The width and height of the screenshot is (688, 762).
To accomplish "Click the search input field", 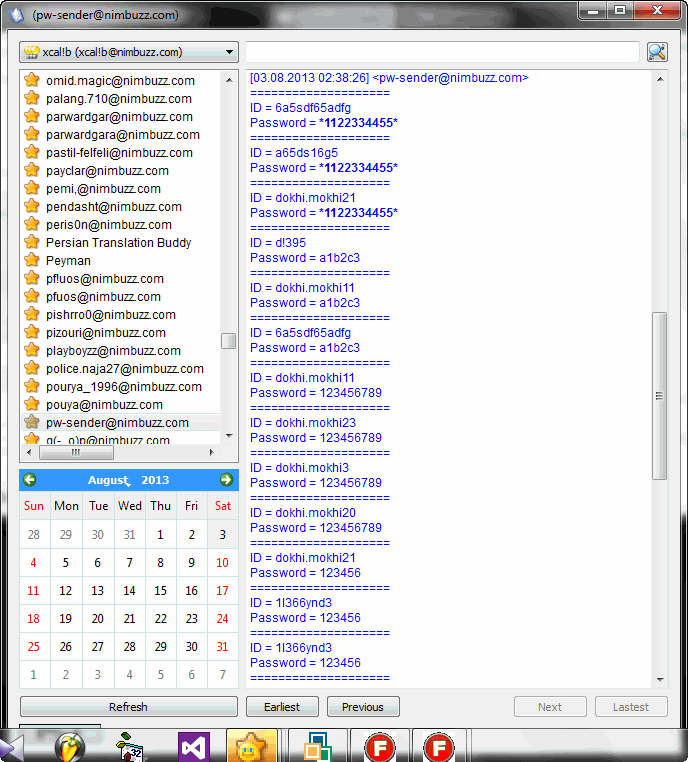I will pos(442,52).
